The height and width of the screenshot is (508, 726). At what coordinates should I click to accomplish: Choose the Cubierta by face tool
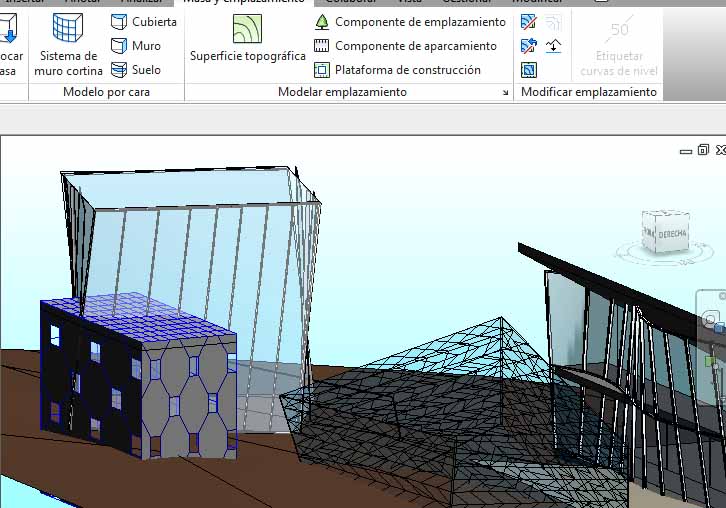point(144,21)
